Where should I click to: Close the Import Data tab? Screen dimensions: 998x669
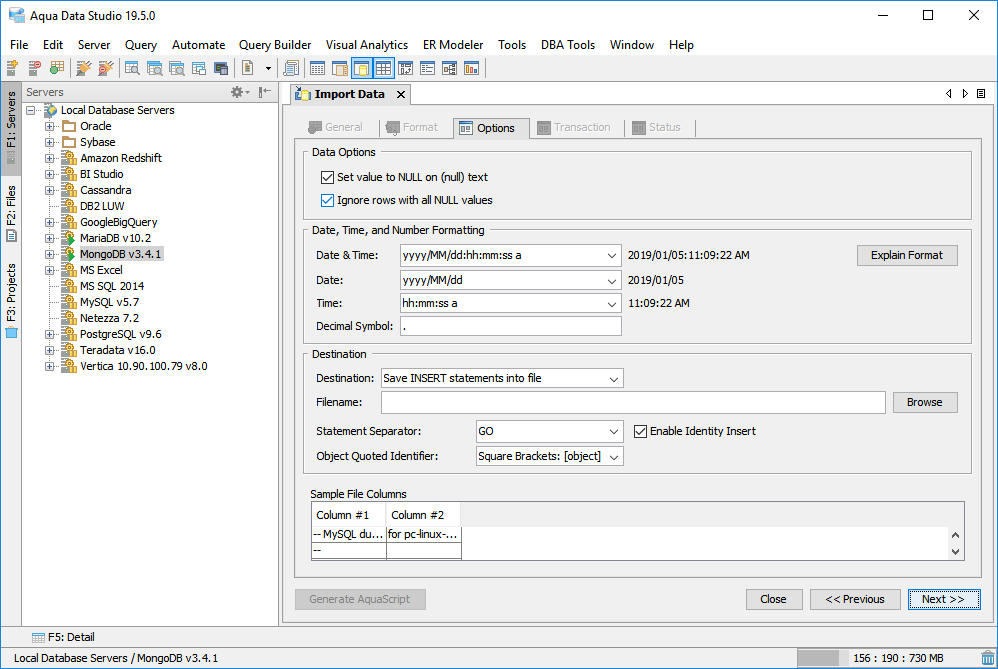(x=401, y=94)
